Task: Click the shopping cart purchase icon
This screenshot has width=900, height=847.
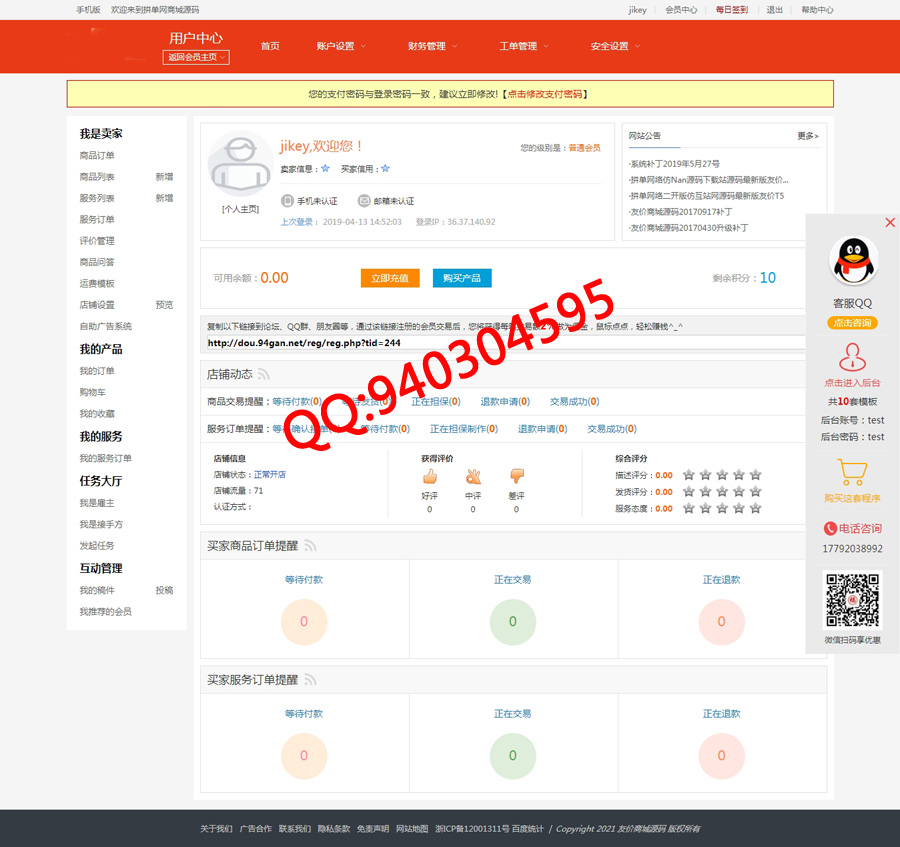Action: pyautogui.click(x=852, y=472)
